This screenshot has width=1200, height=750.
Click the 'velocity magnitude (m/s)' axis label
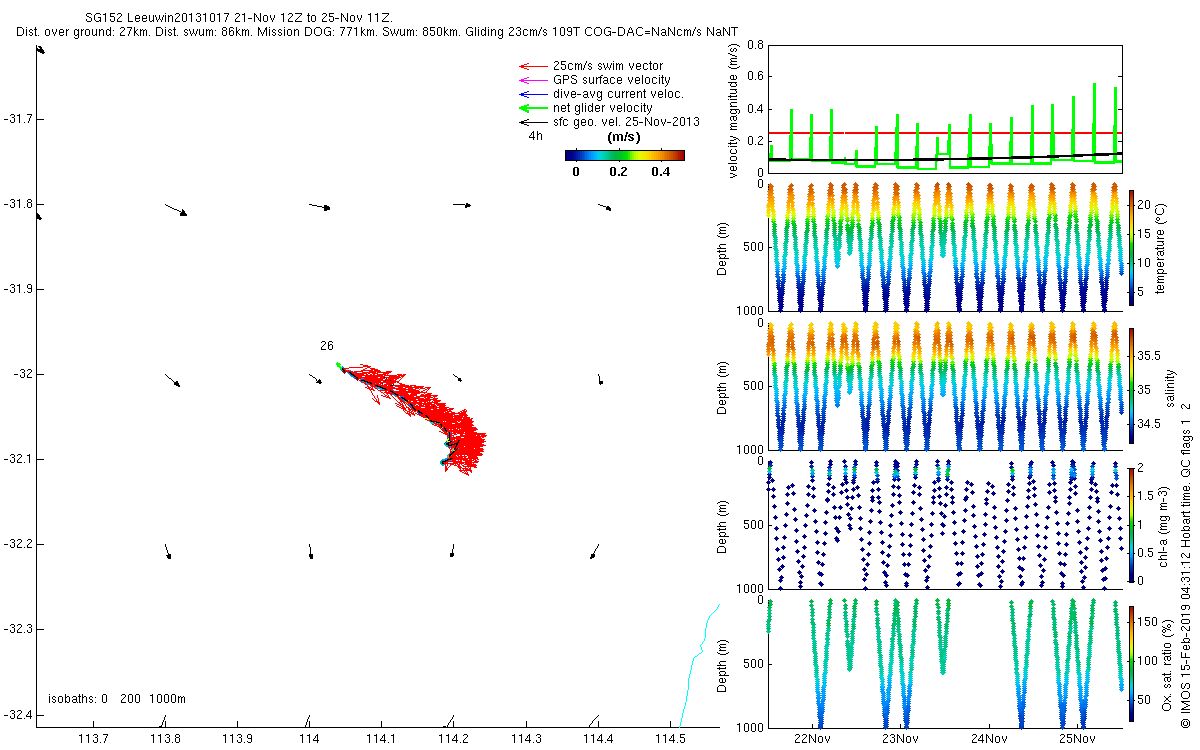tap(735, 110)
